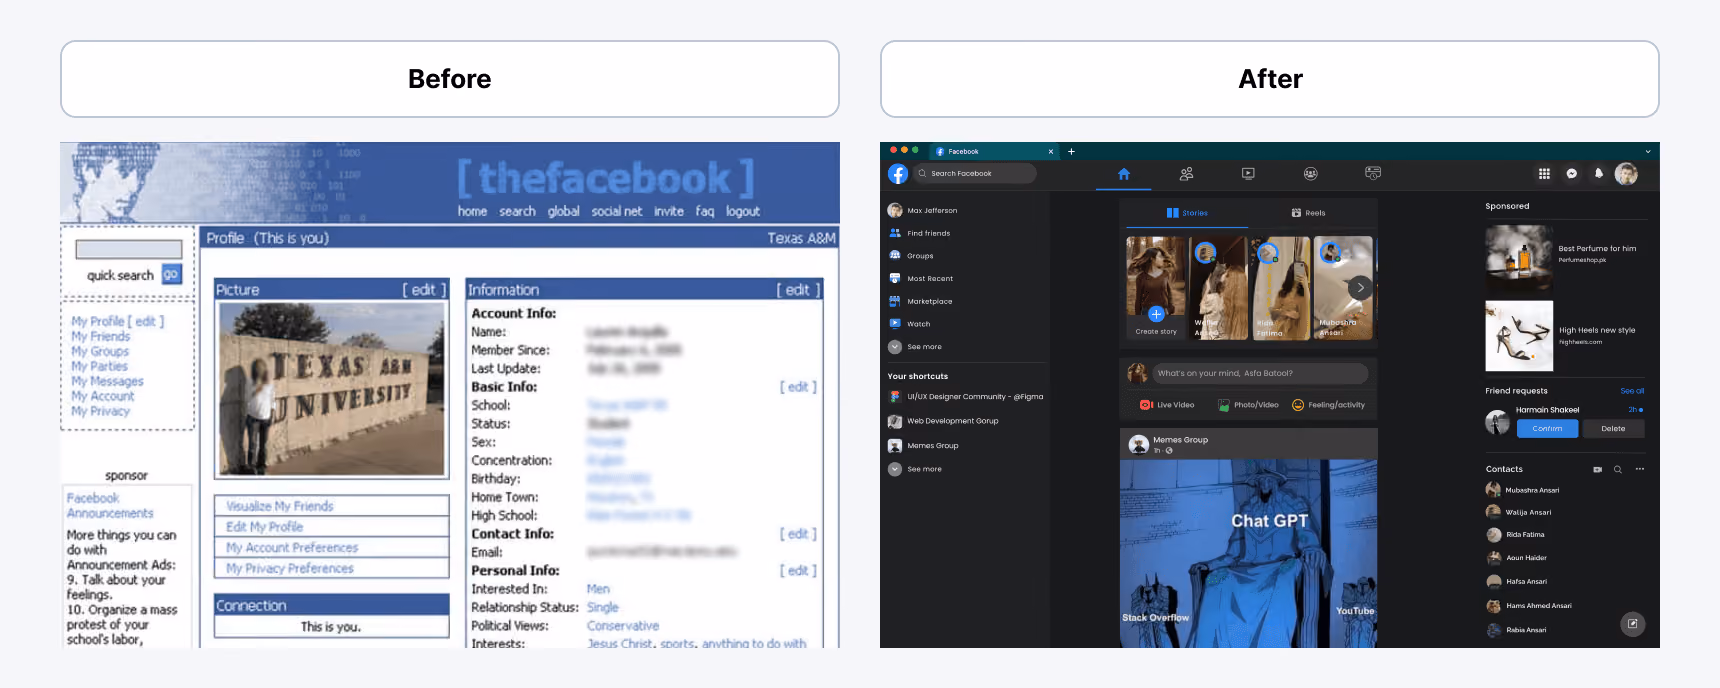Open Groups in left sidebar
1720x688 pixels.
(x=911, y=256)
